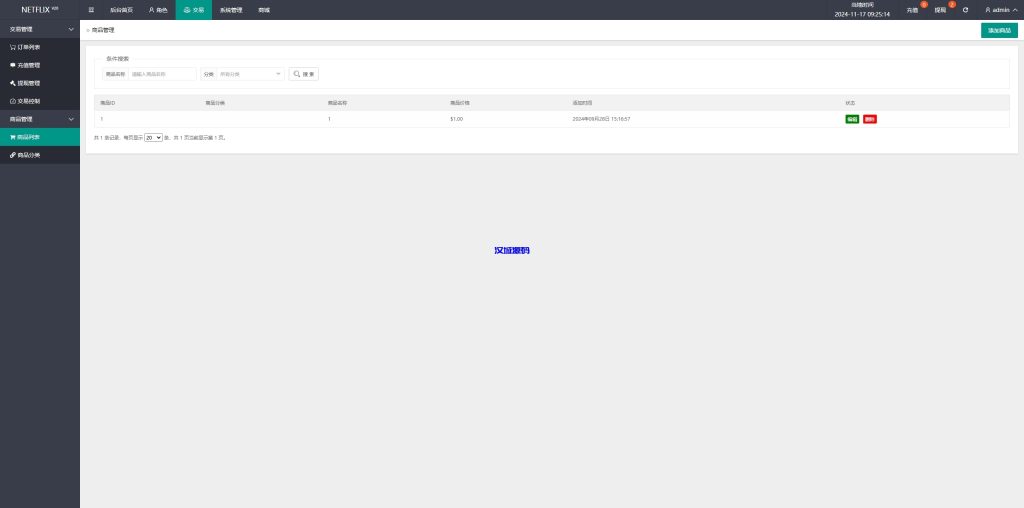This screenshot has height=508, width=1024.
Task: Click the sidebar collapse hamburger icon
Action: (x=91, y=10)
